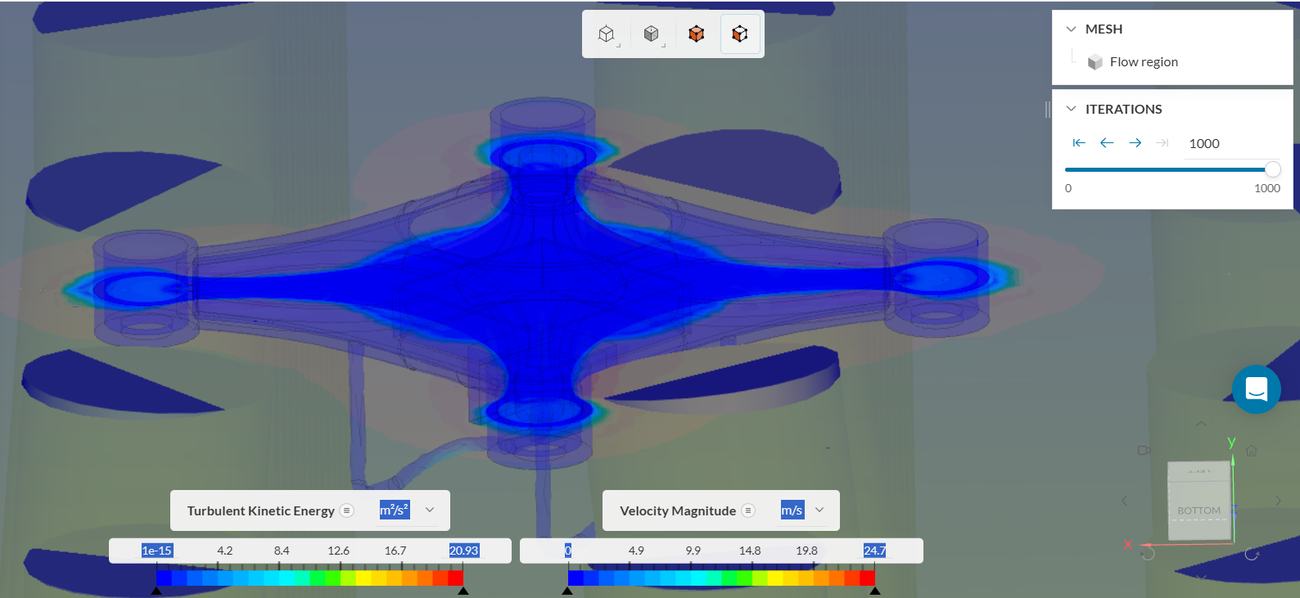1300x598 pixels.
Task: Collapse the MESH section
Action: tap(1071, 29)
